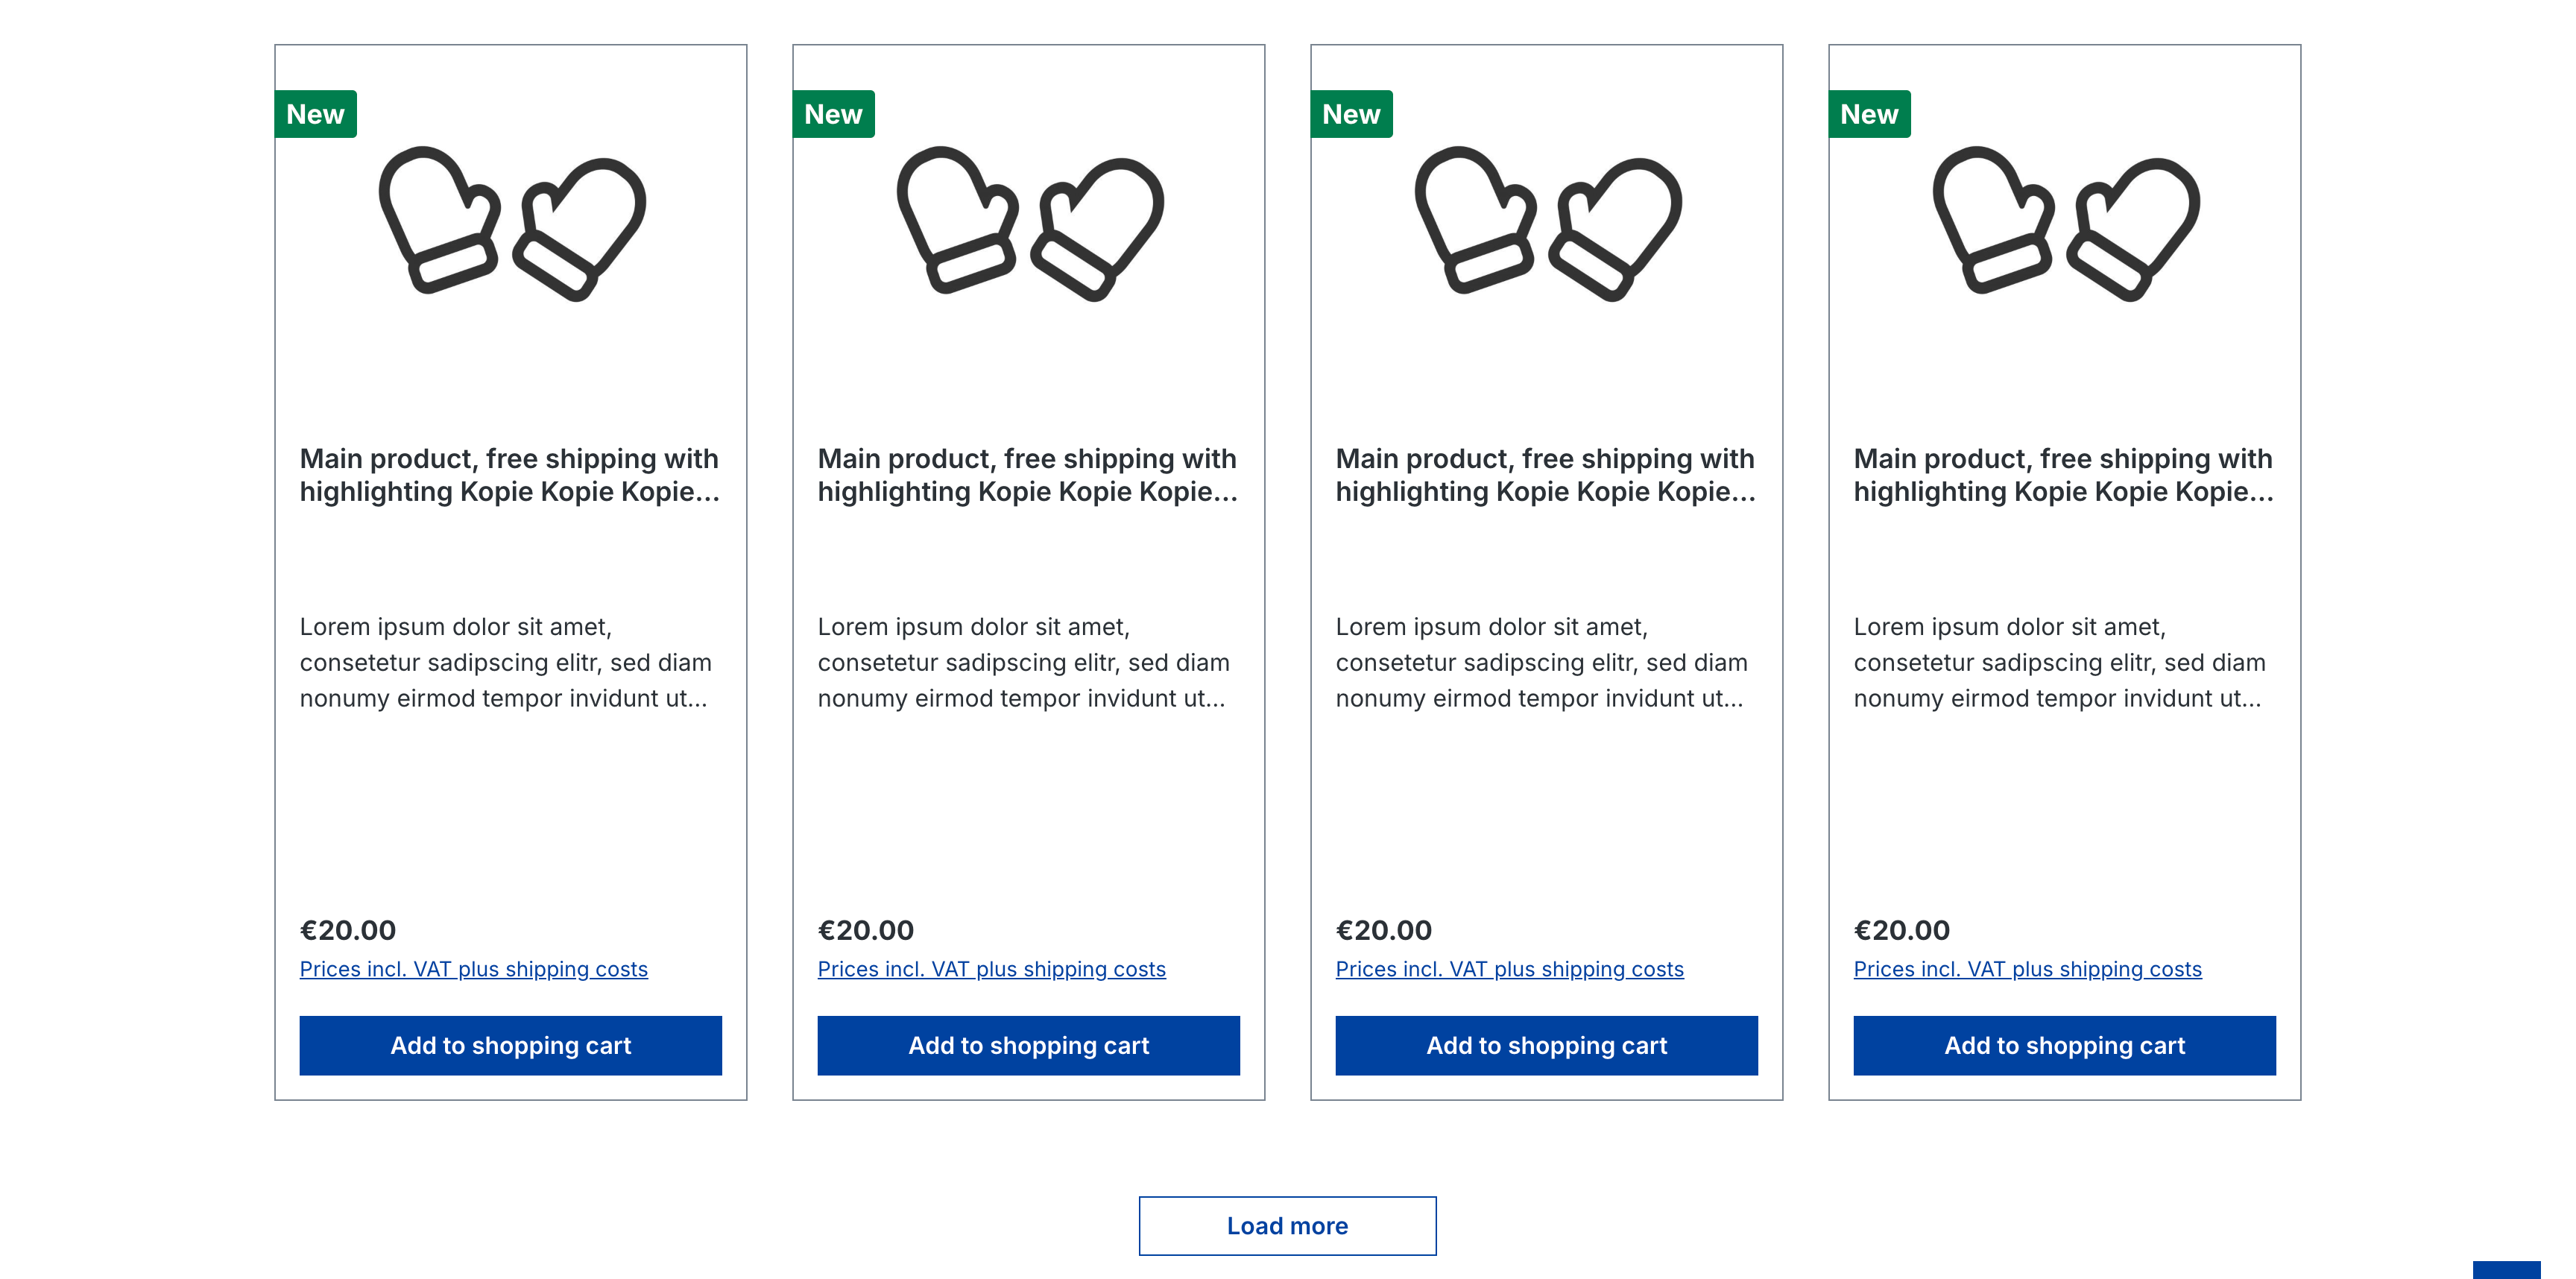Open shipping costs link in third card
The image size is (2576, 1279).
[1510, 969]
